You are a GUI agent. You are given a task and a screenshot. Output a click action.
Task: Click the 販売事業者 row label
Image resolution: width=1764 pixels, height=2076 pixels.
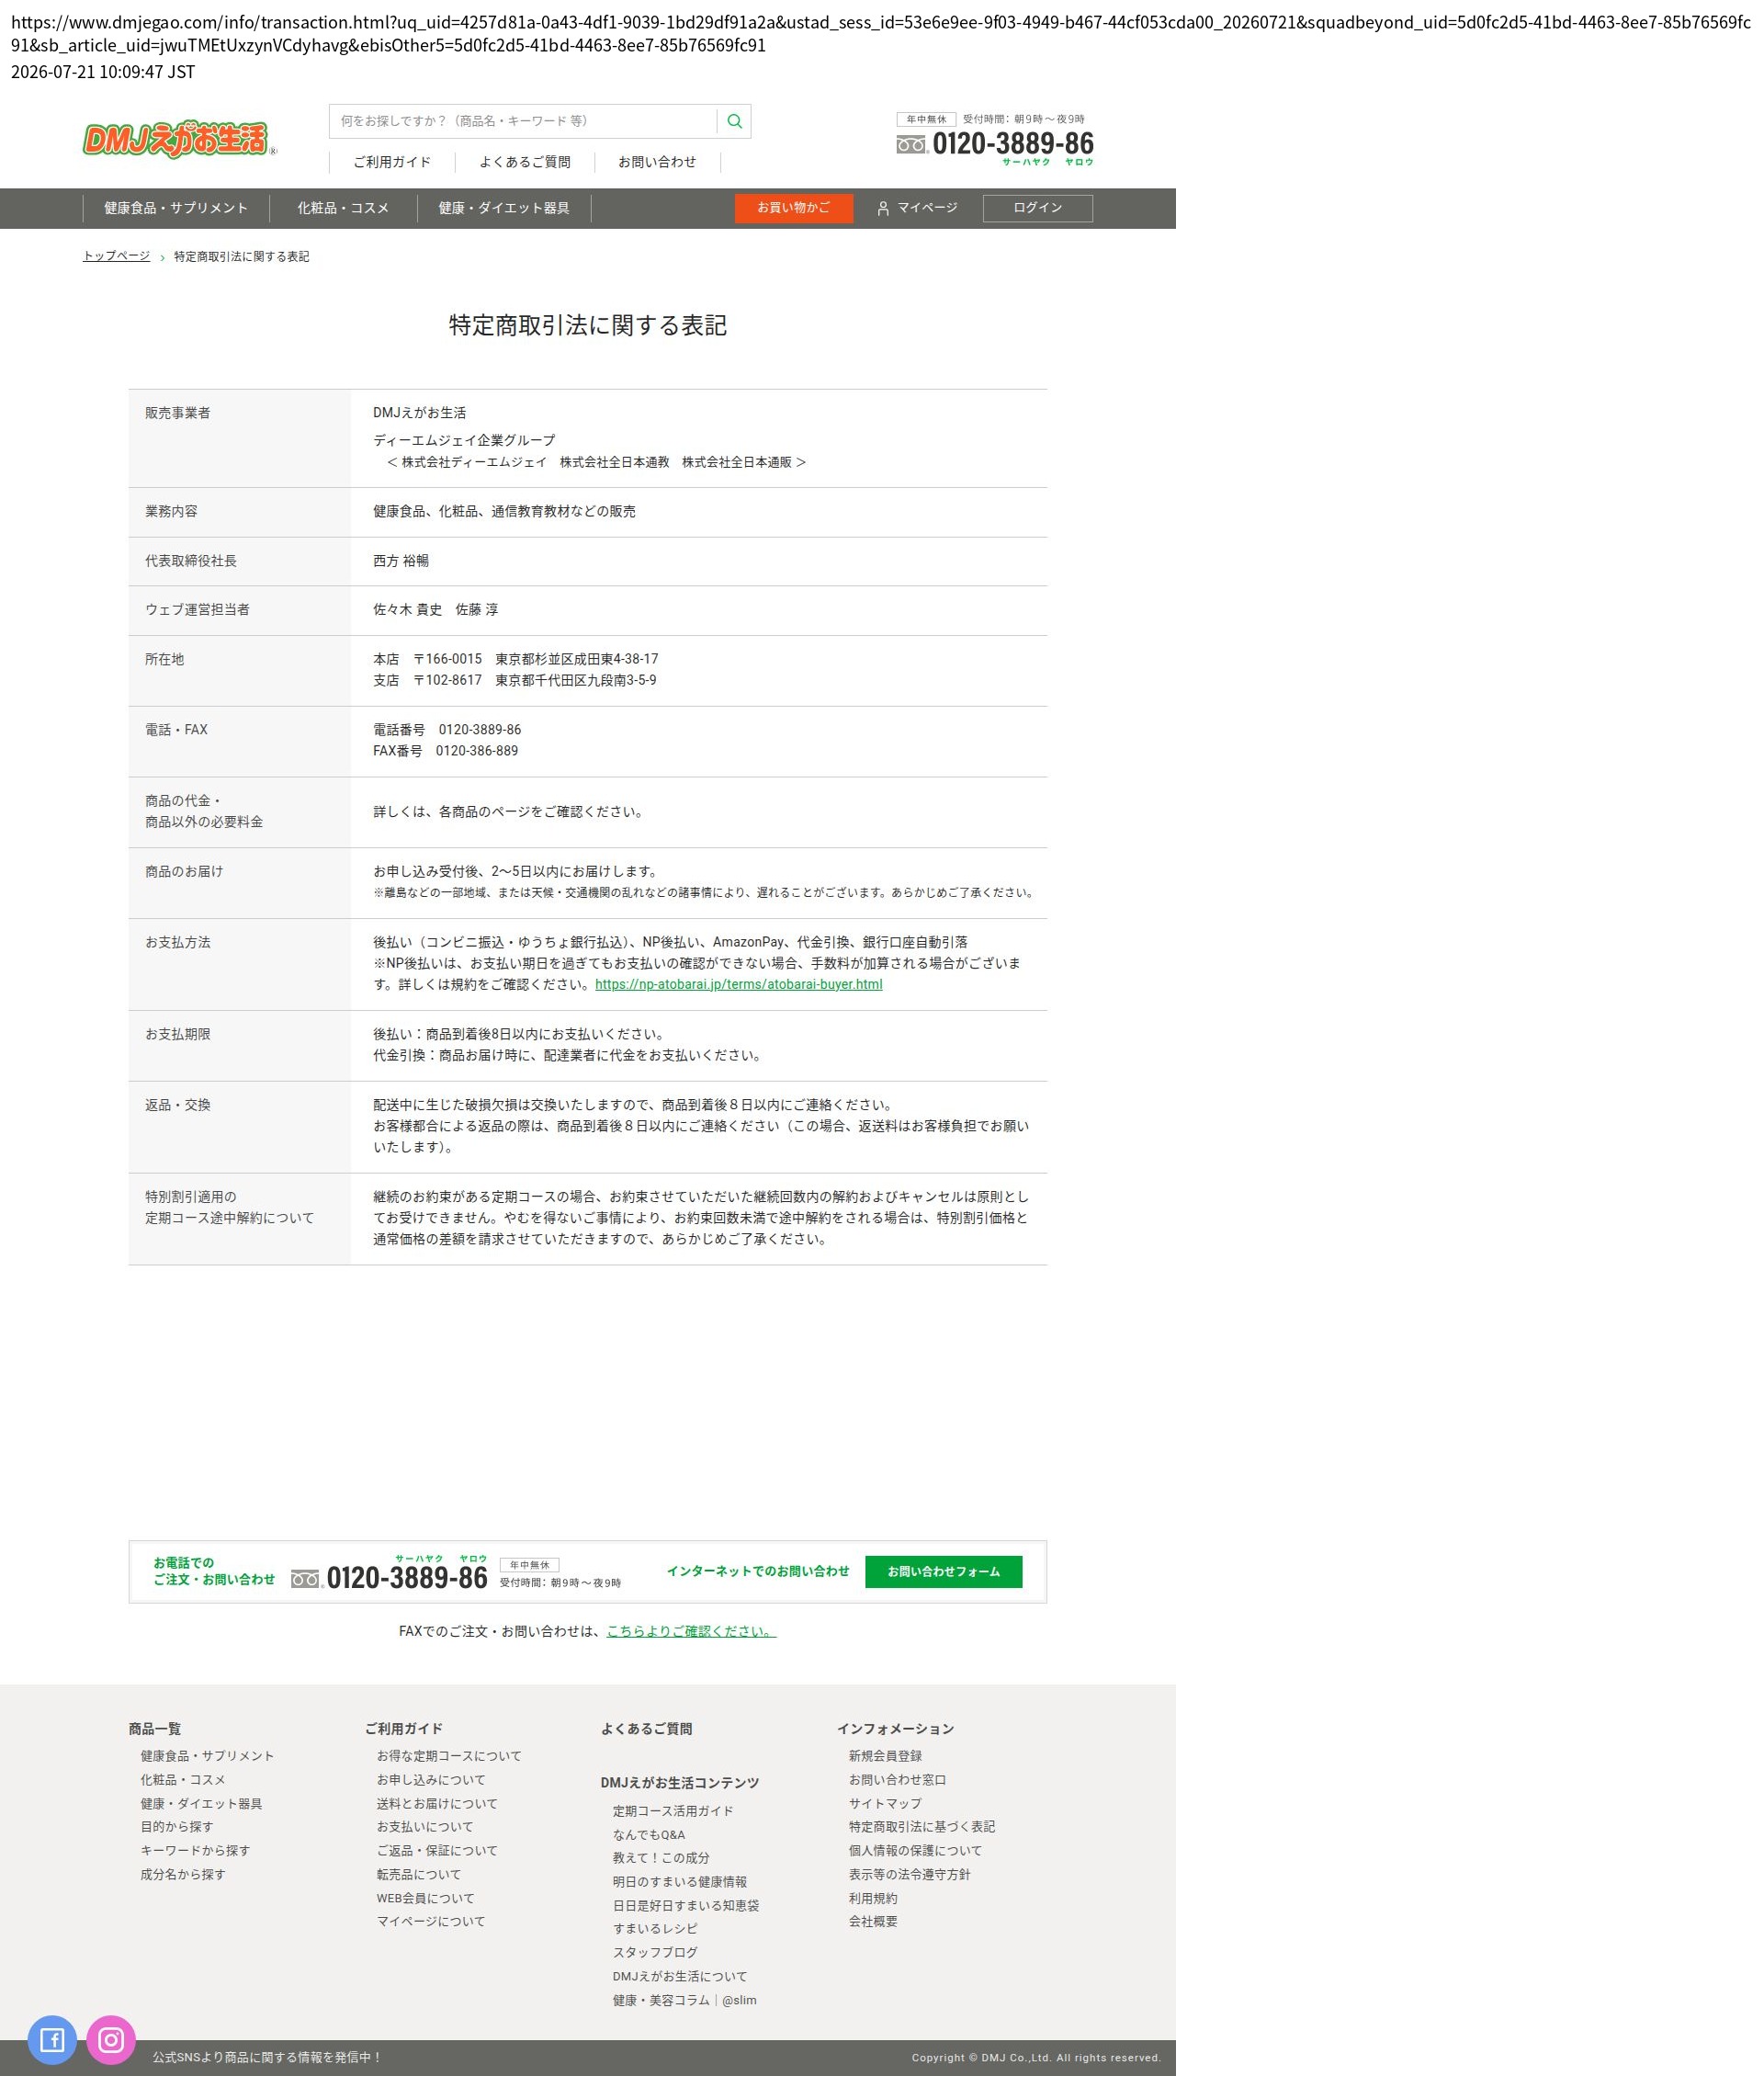[x=178, y=413]
